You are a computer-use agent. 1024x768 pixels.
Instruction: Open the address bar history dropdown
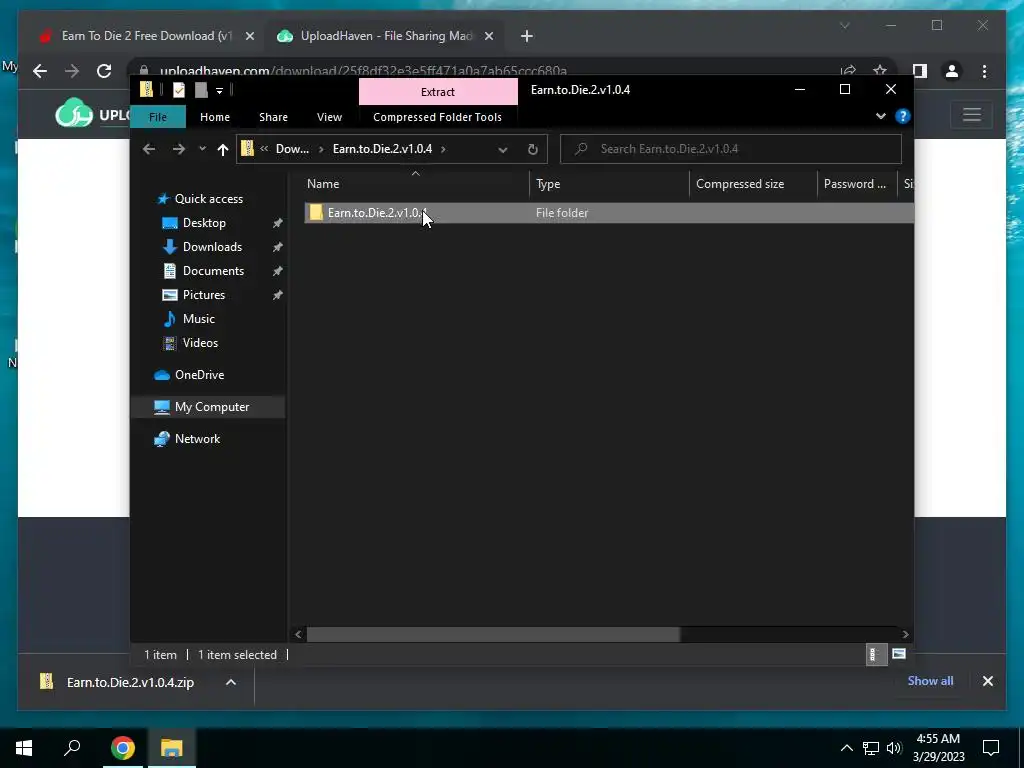coord(502,150)
